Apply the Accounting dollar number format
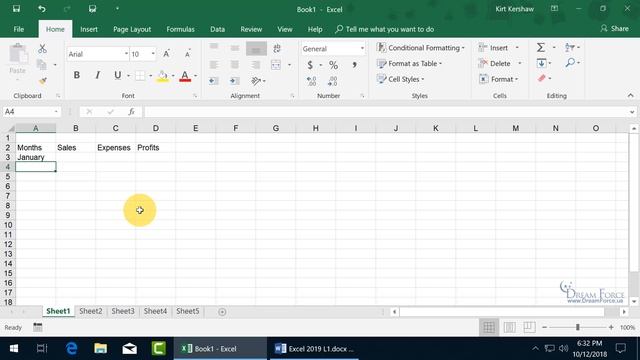640x360 pixels. point(310,65)
